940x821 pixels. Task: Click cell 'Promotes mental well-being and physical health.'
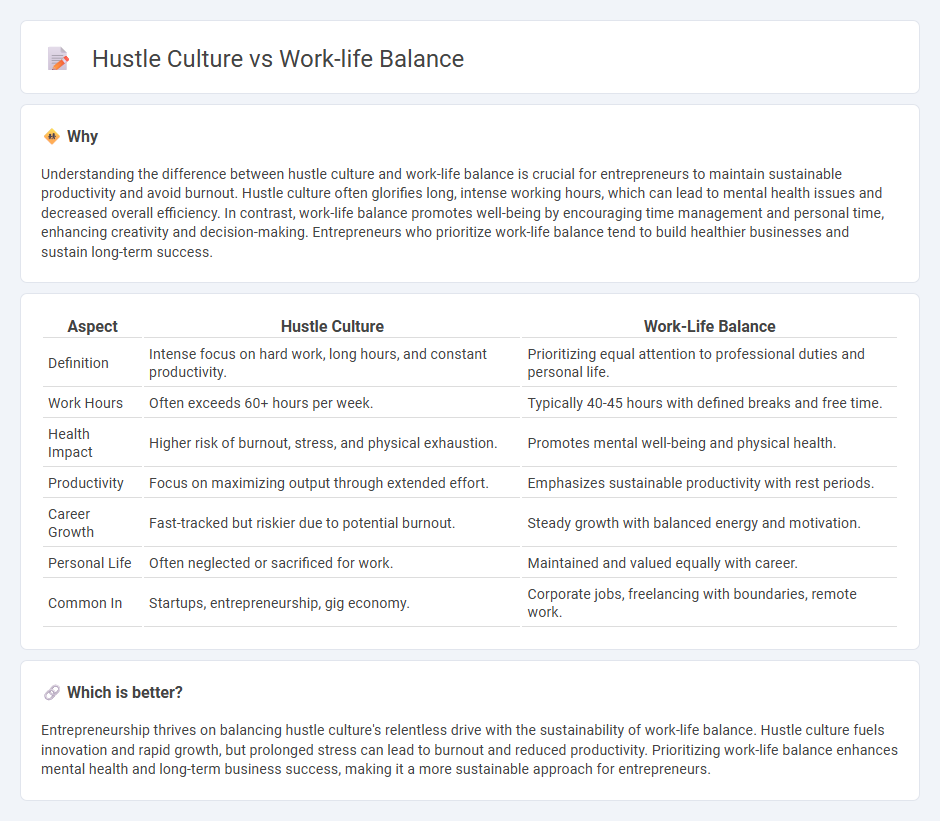point(709,443)
